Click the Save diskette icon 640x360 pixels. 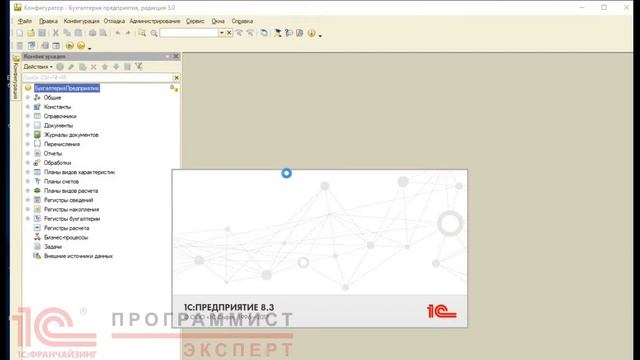42,33
